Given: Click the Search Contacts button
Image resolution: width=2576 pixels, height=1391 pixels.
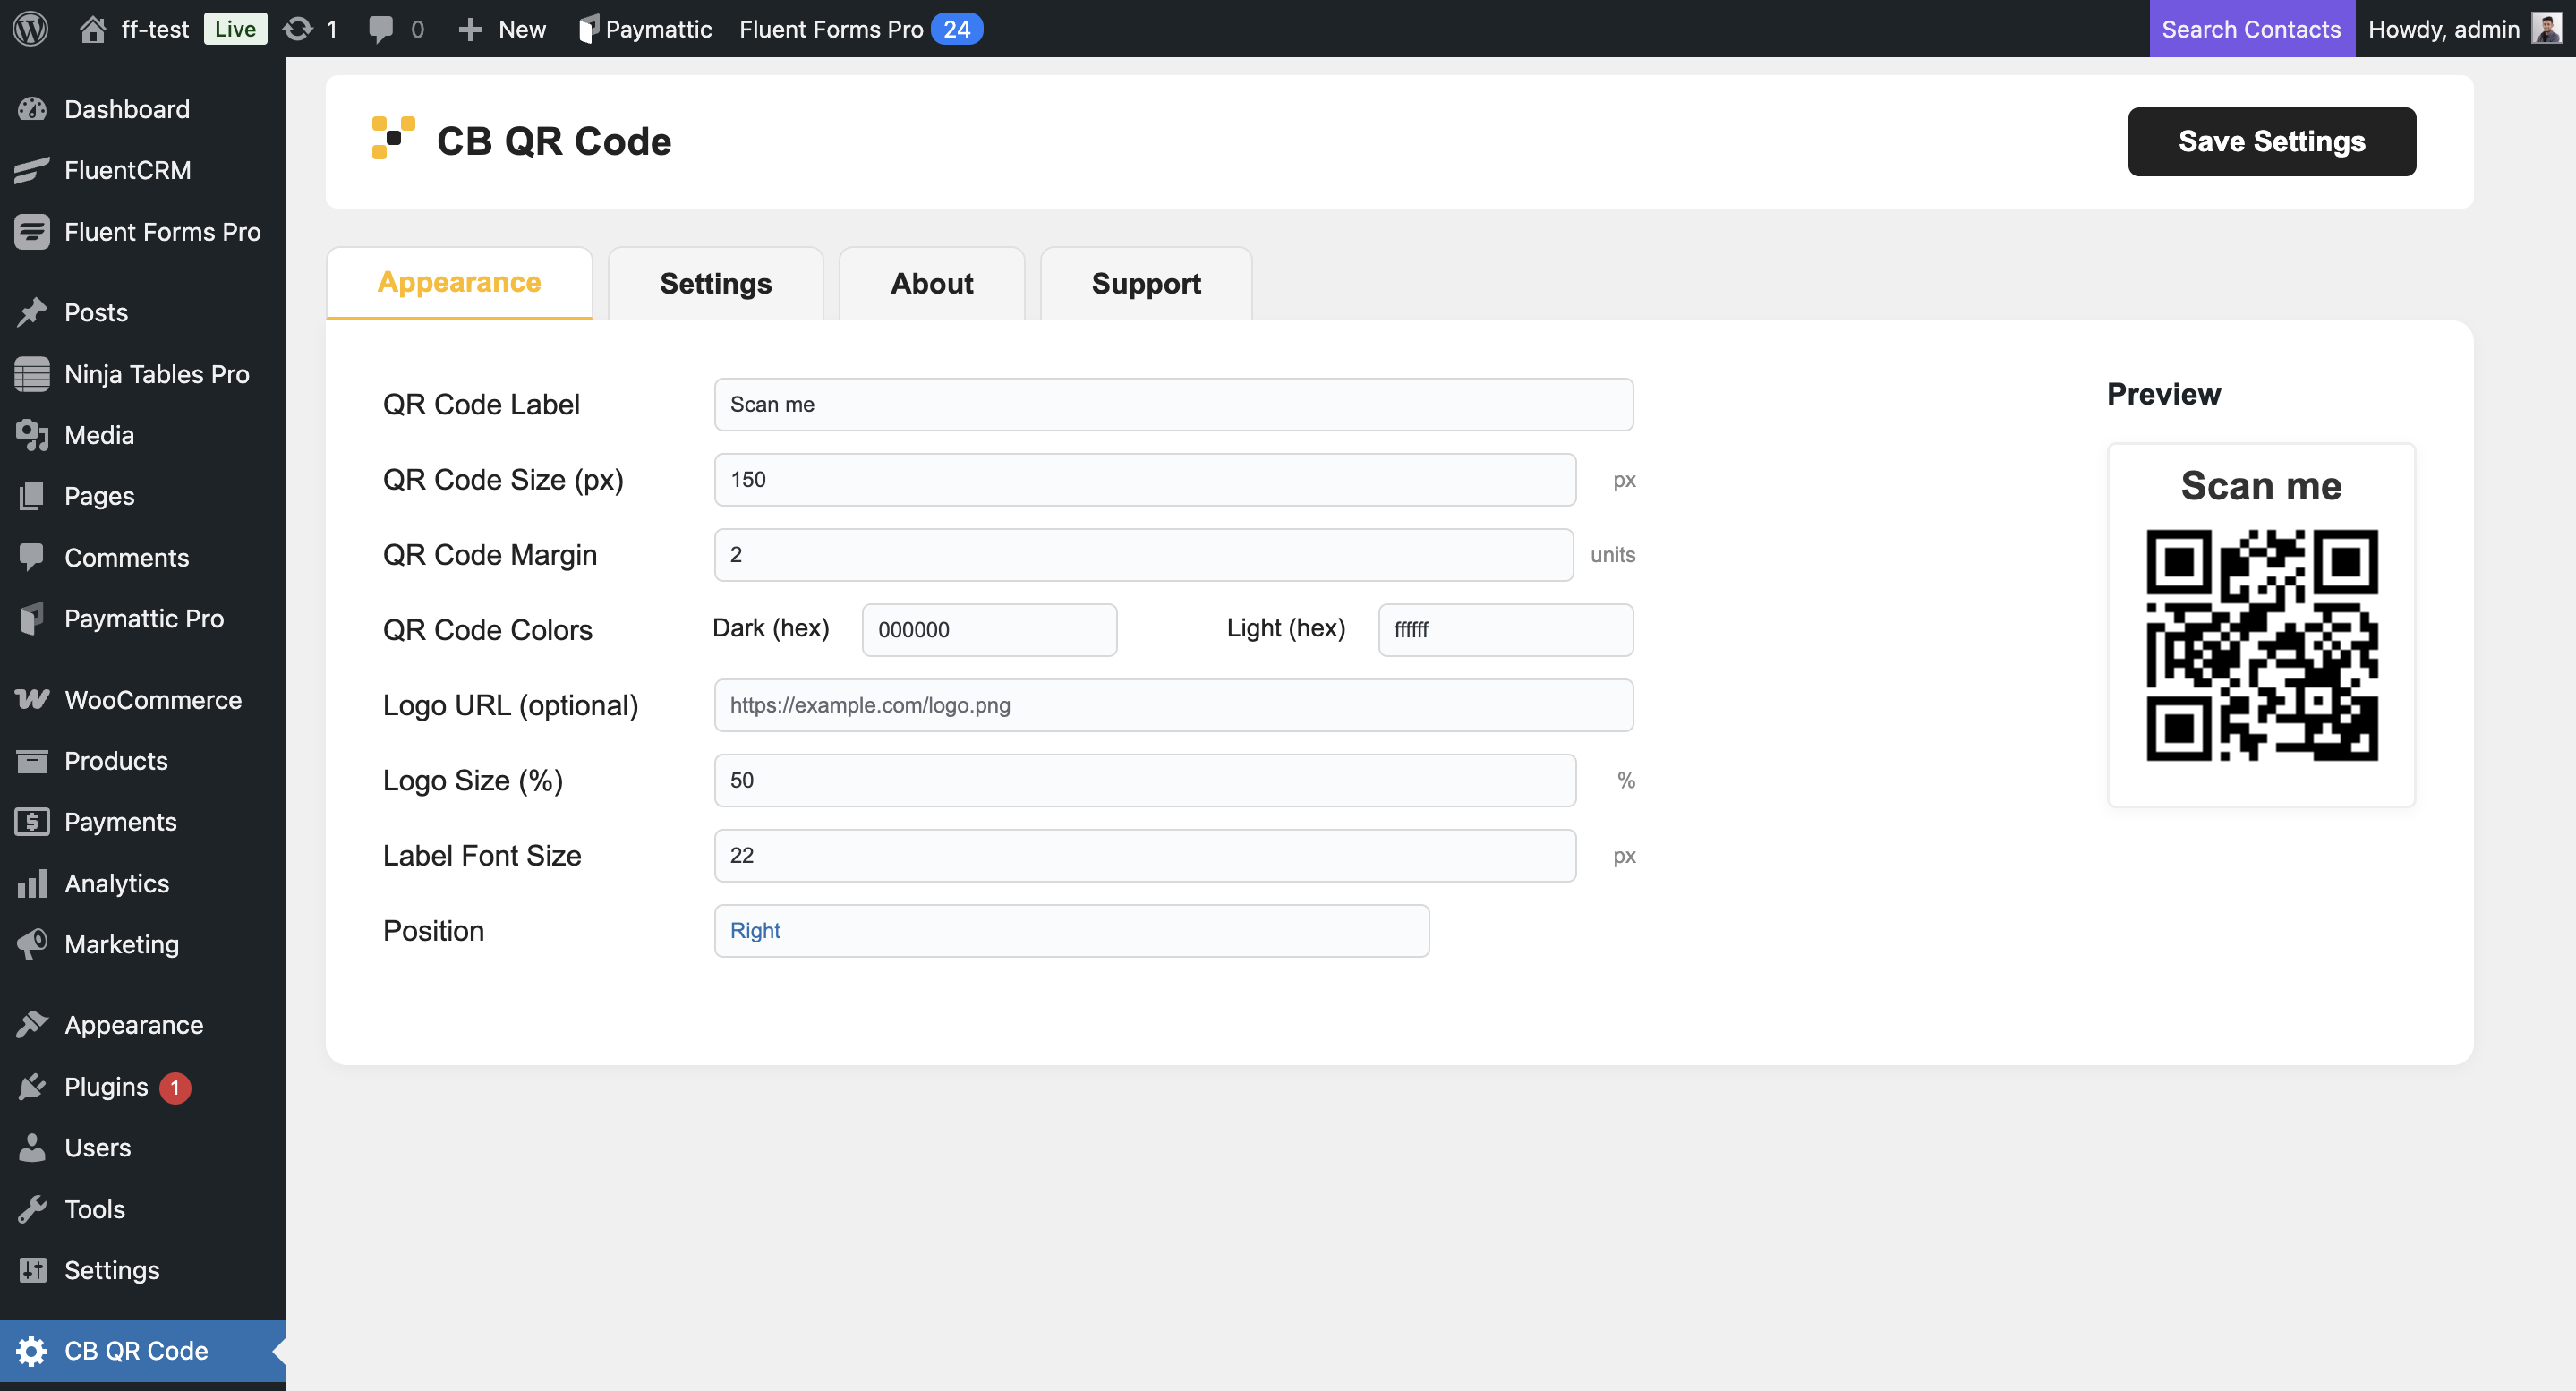Looking at the screenshot, I should (x=2252, y=29).
